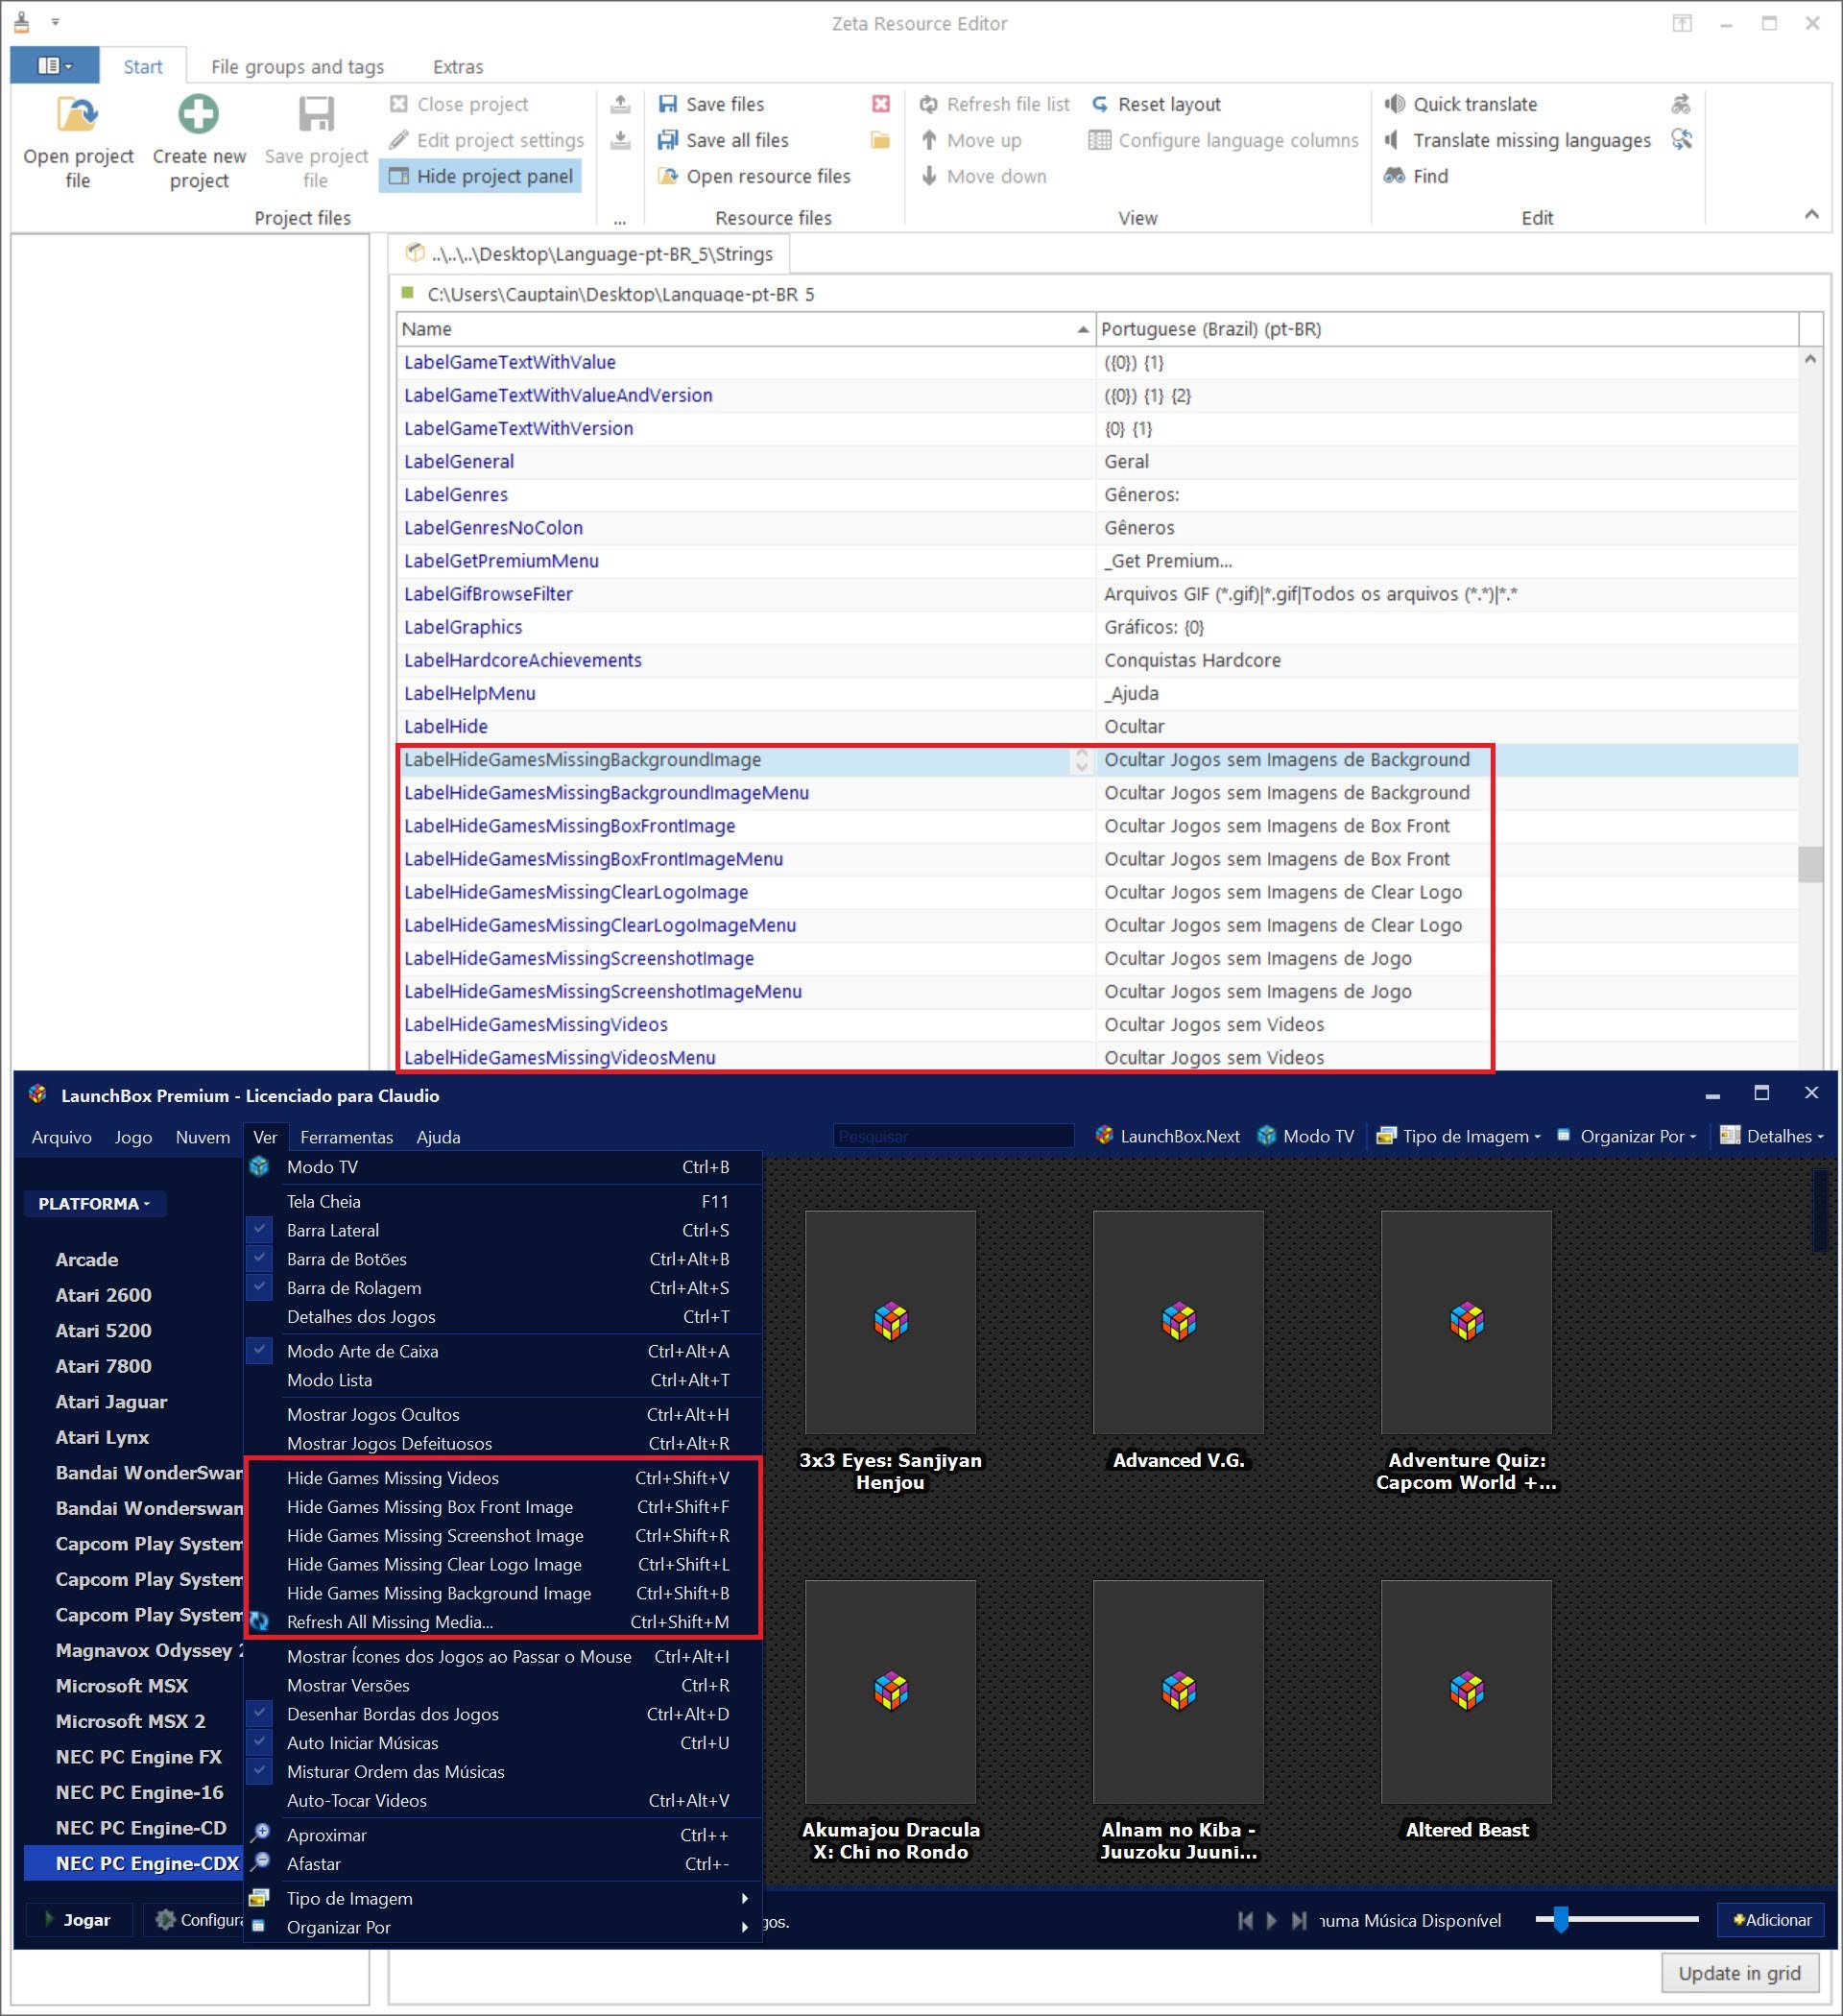Click the Hide project panel button

481,176
